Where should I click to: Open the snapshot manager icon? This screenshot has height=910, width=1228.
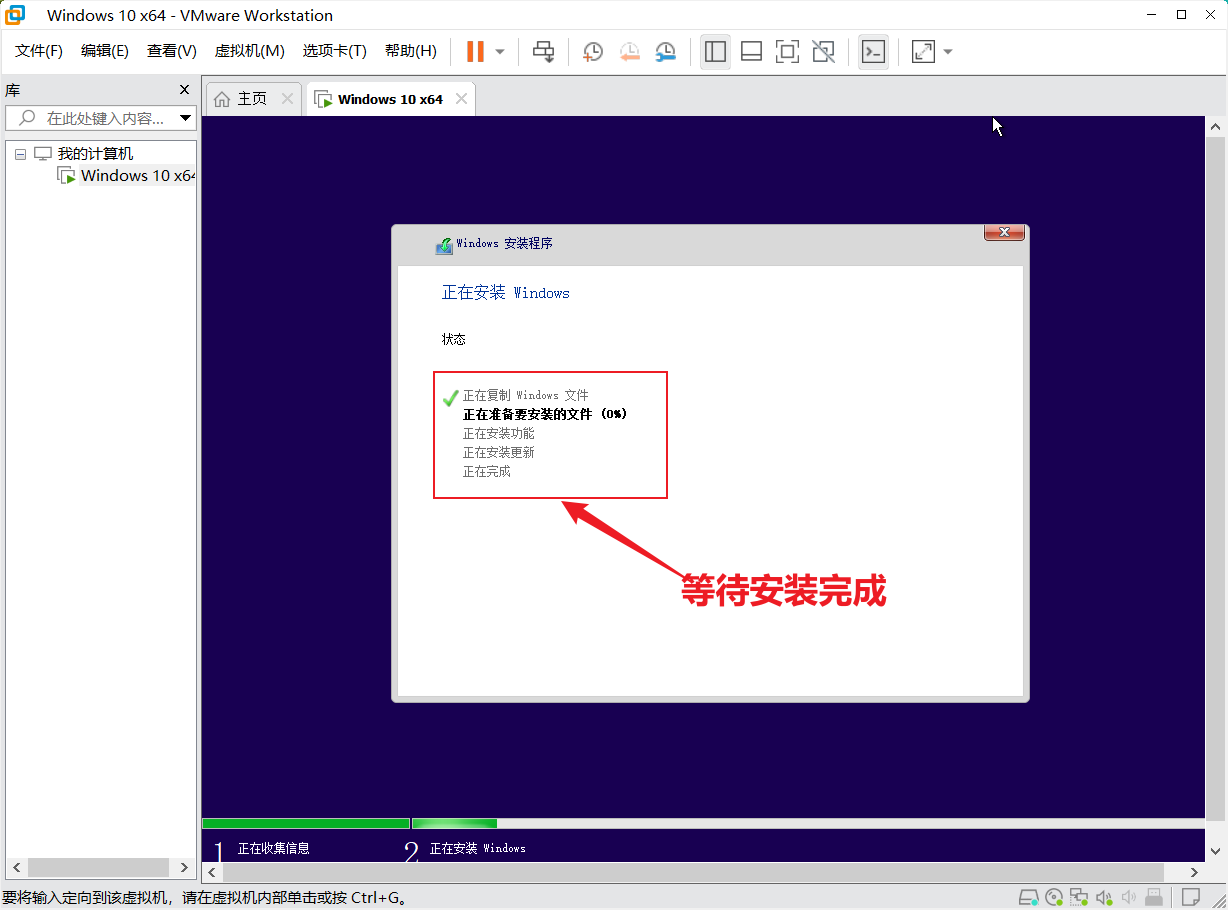pos(665,51)
